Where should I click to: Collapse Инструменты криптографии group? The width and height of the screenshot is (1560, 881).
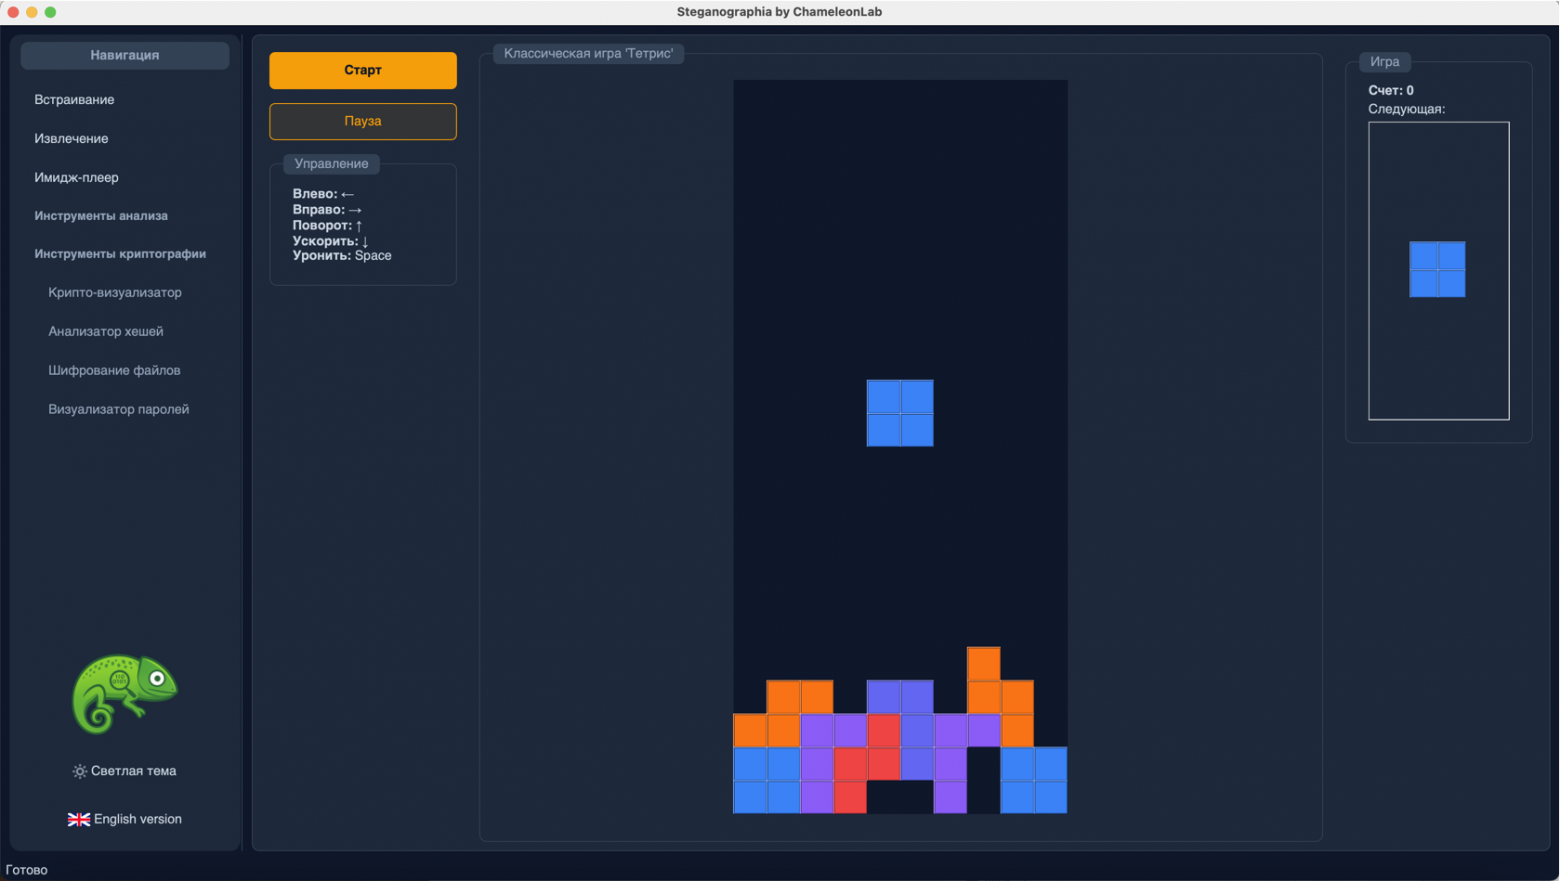coord(120,254)
